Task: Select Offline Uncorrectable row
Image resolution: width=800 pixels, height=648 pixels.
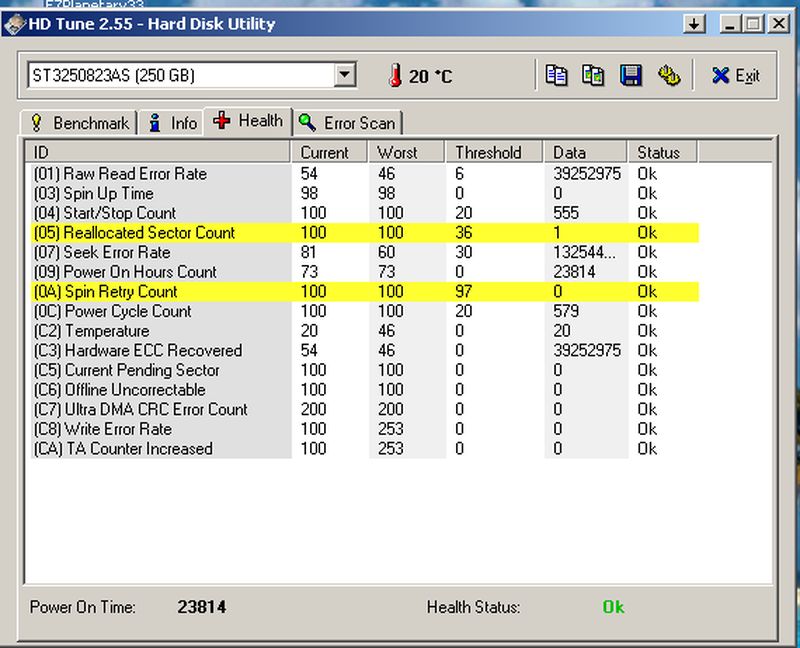Action: pyautogui.click(x=365, y=390)
